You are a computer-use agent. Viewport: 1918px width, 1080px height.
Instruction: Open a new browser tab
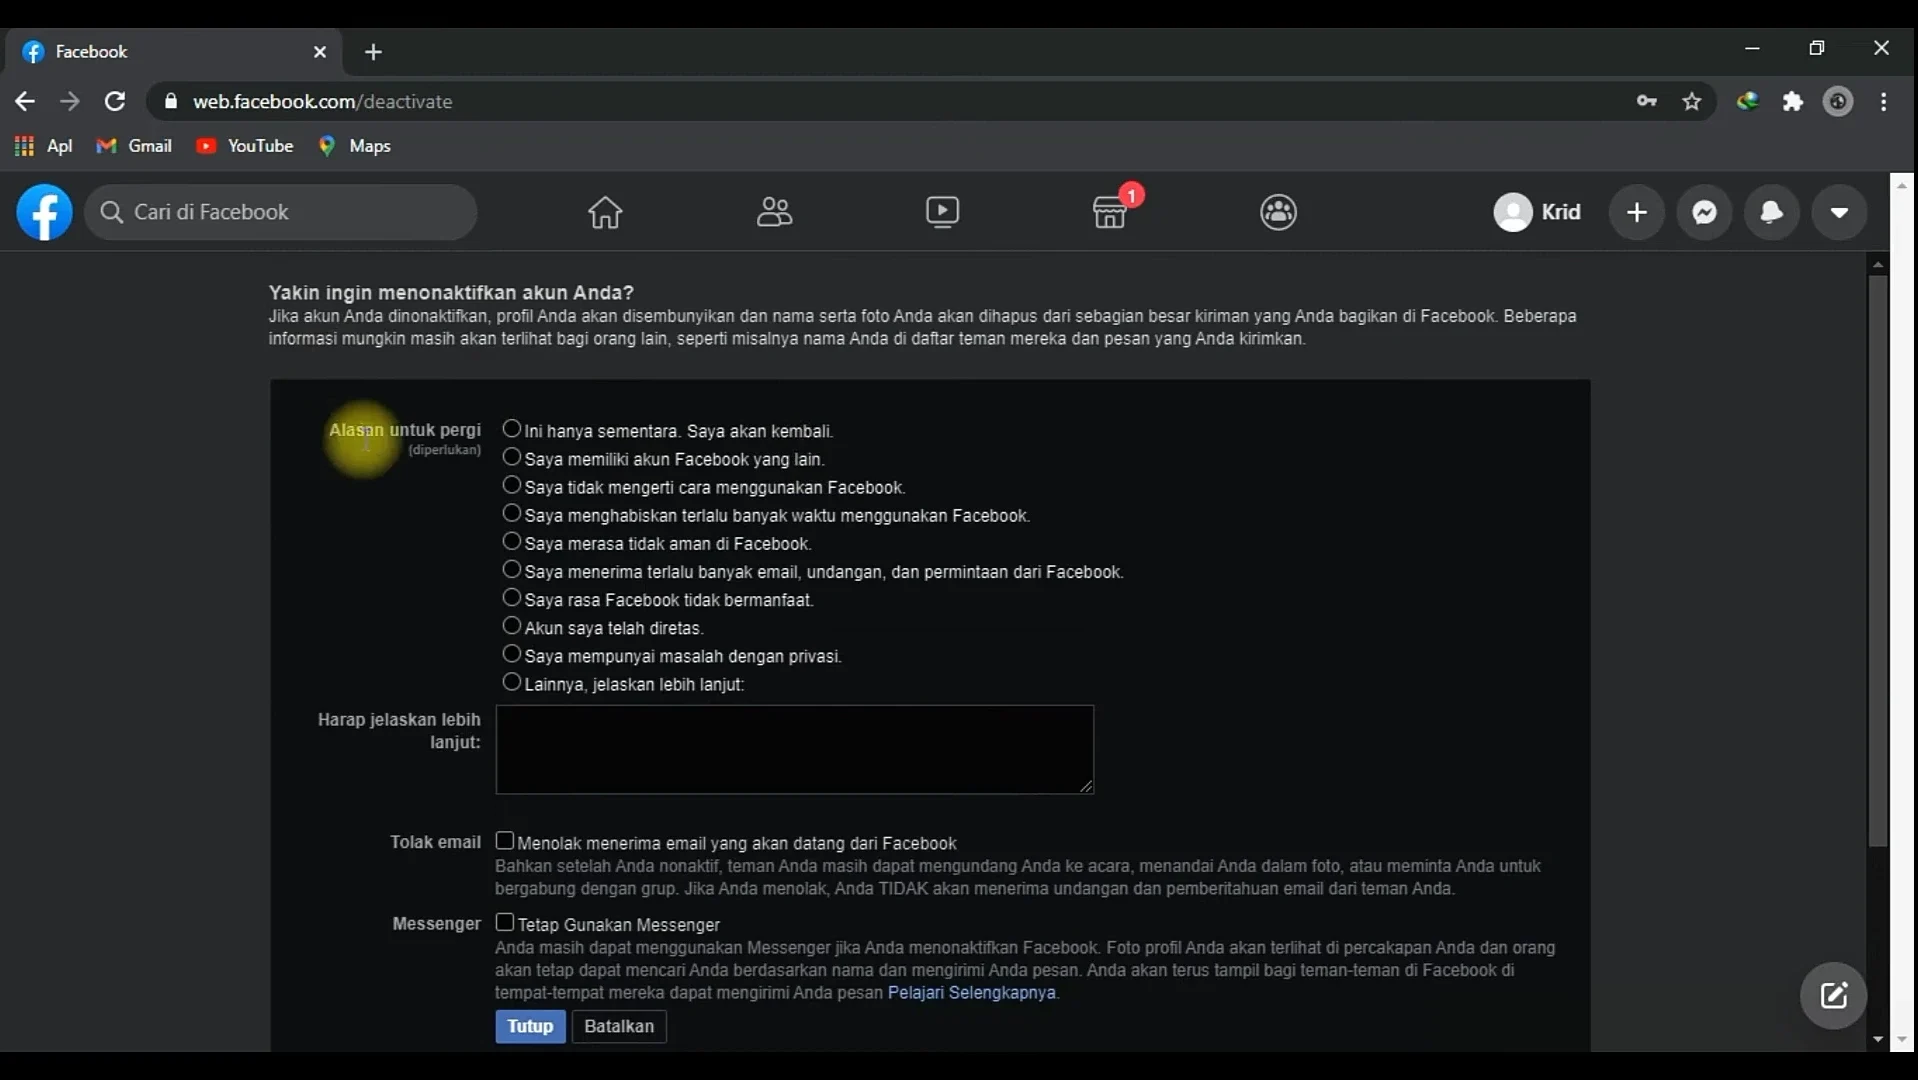(x=373, y=52)
